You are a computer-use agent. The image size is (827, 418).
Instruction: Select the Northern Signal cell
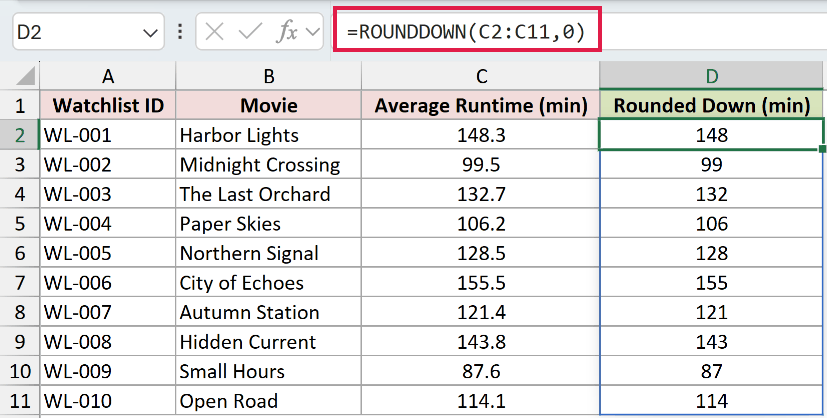pos(268,253)
